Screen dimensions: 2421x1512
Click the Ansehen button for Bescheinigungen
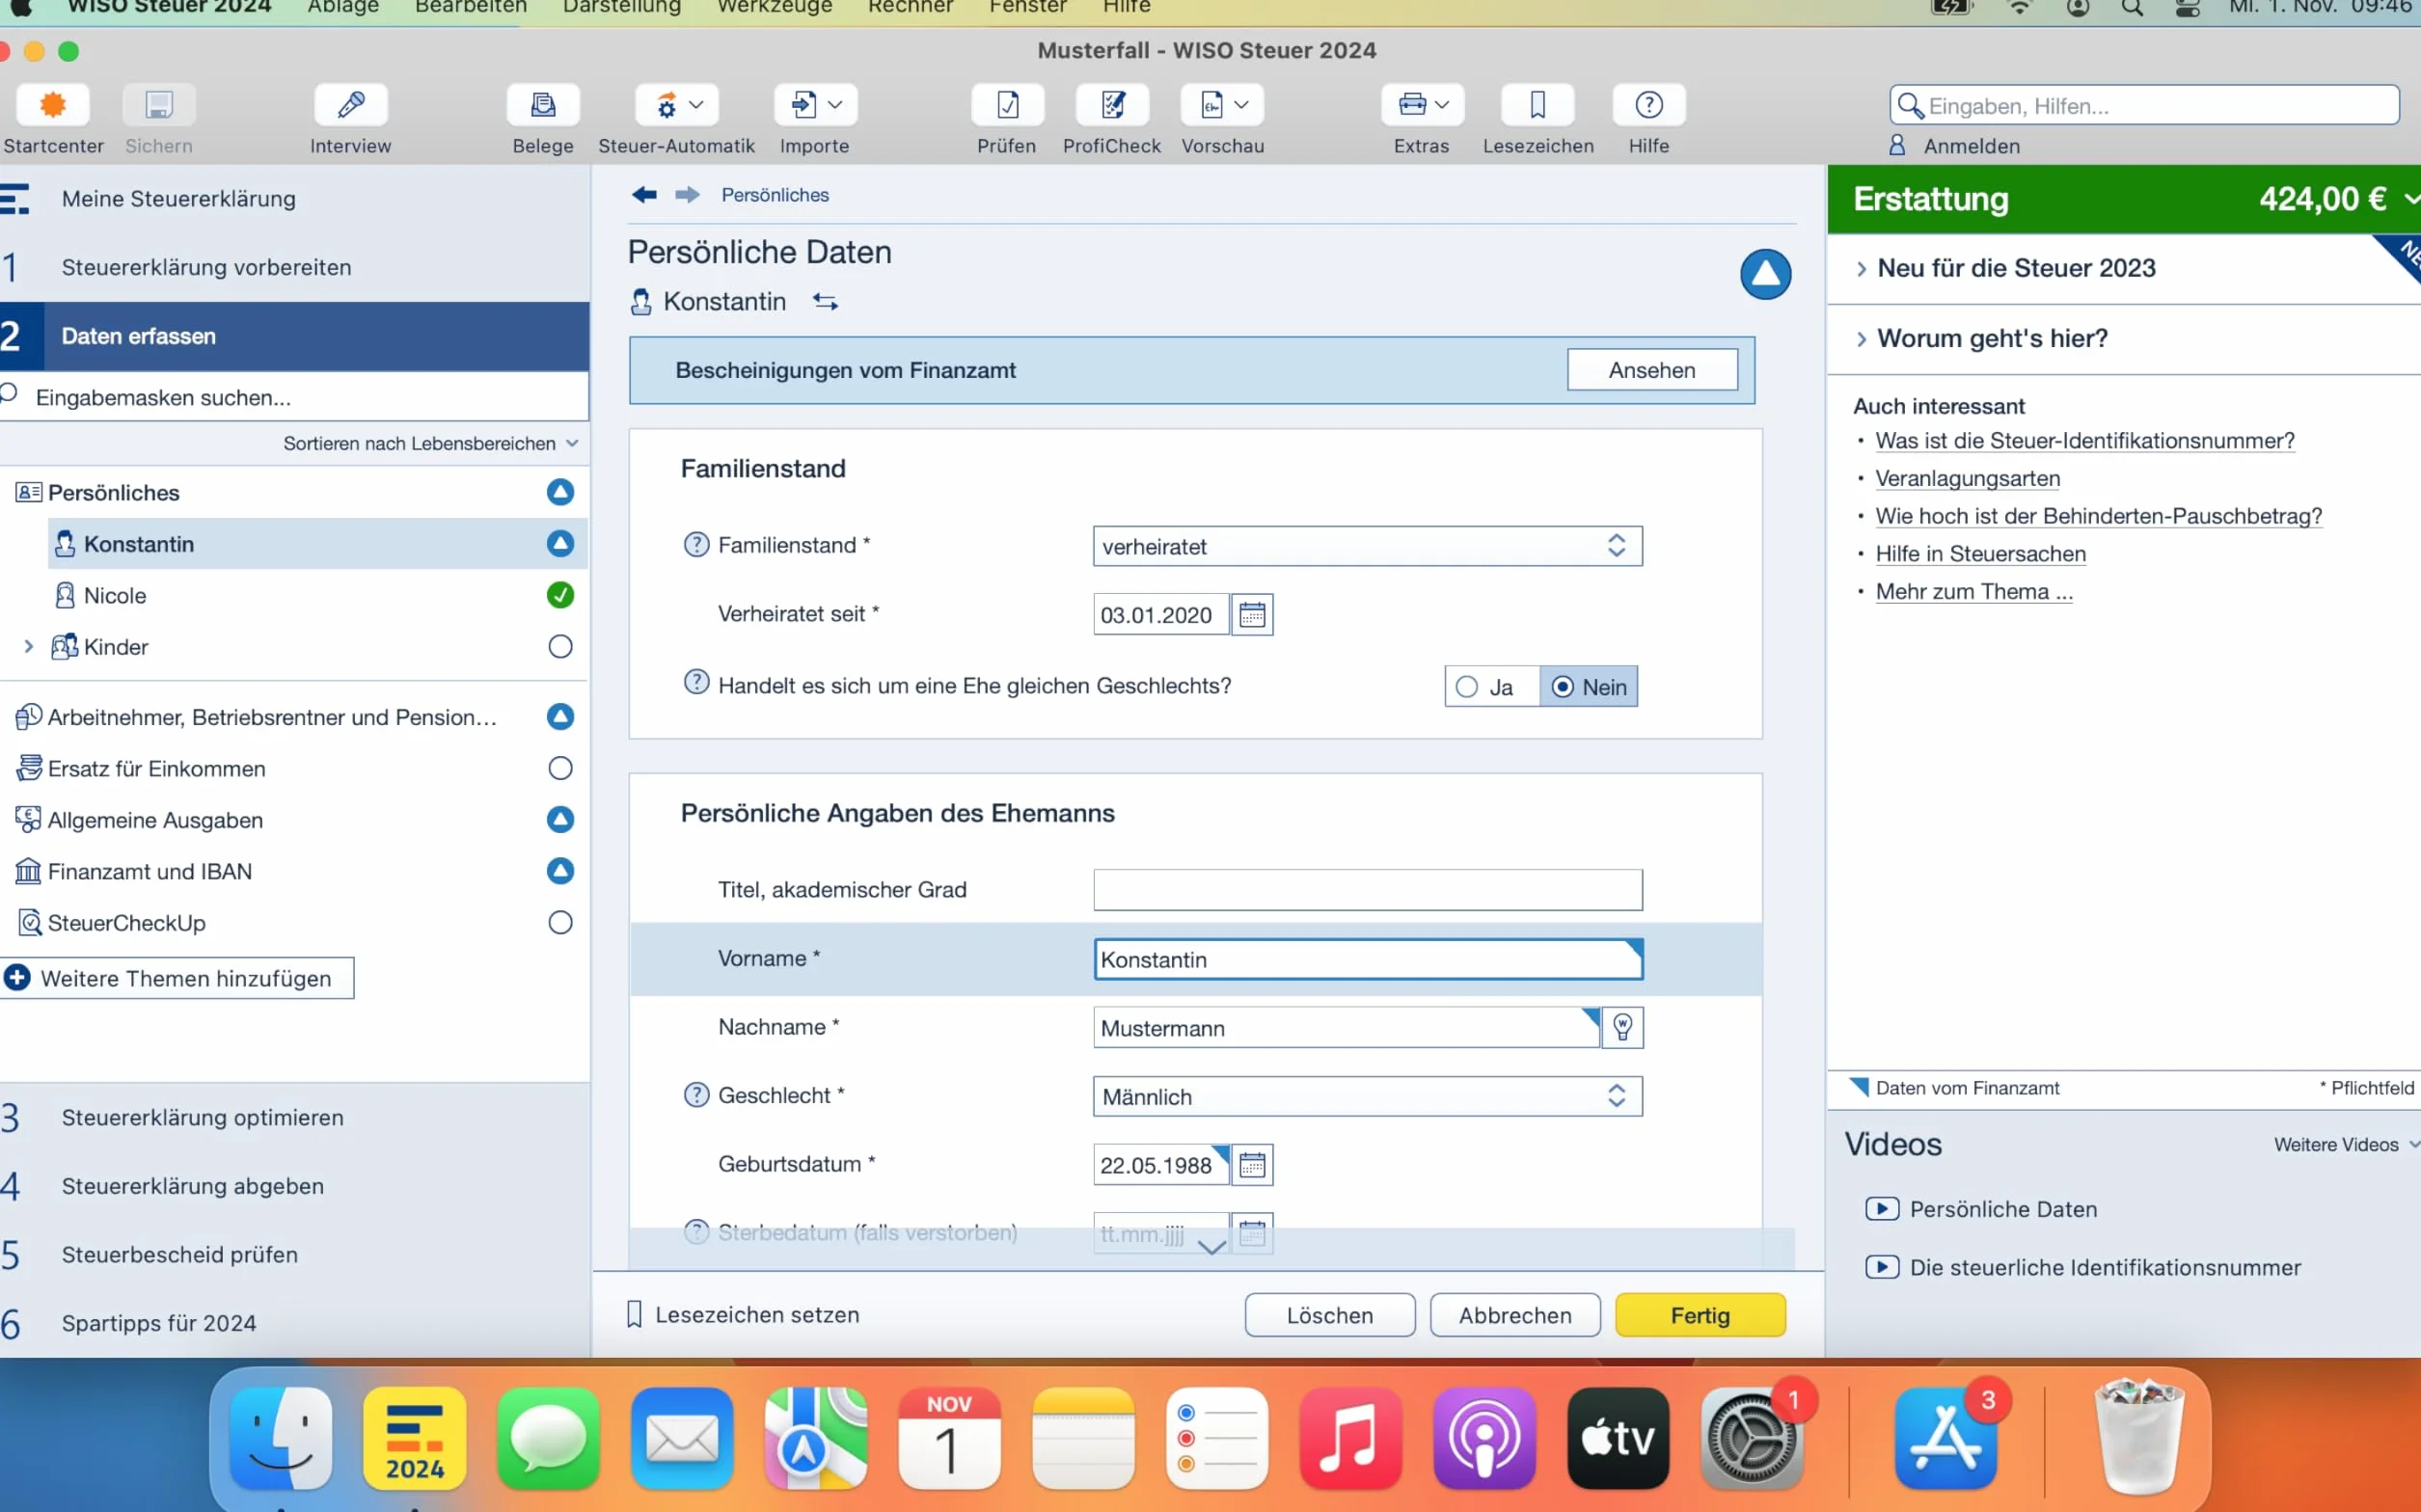pyautogui.click(x=1652, y=370)
